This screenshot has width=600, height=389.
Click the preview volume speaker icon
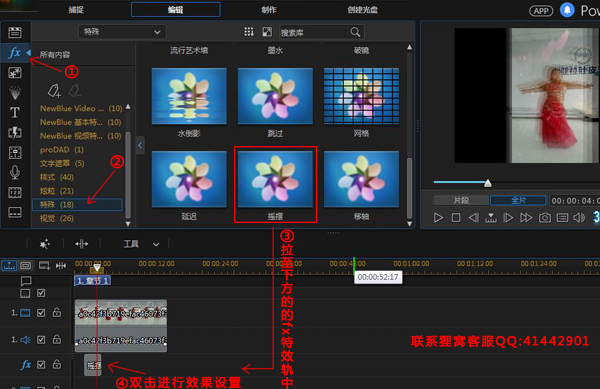click(579, 218)
